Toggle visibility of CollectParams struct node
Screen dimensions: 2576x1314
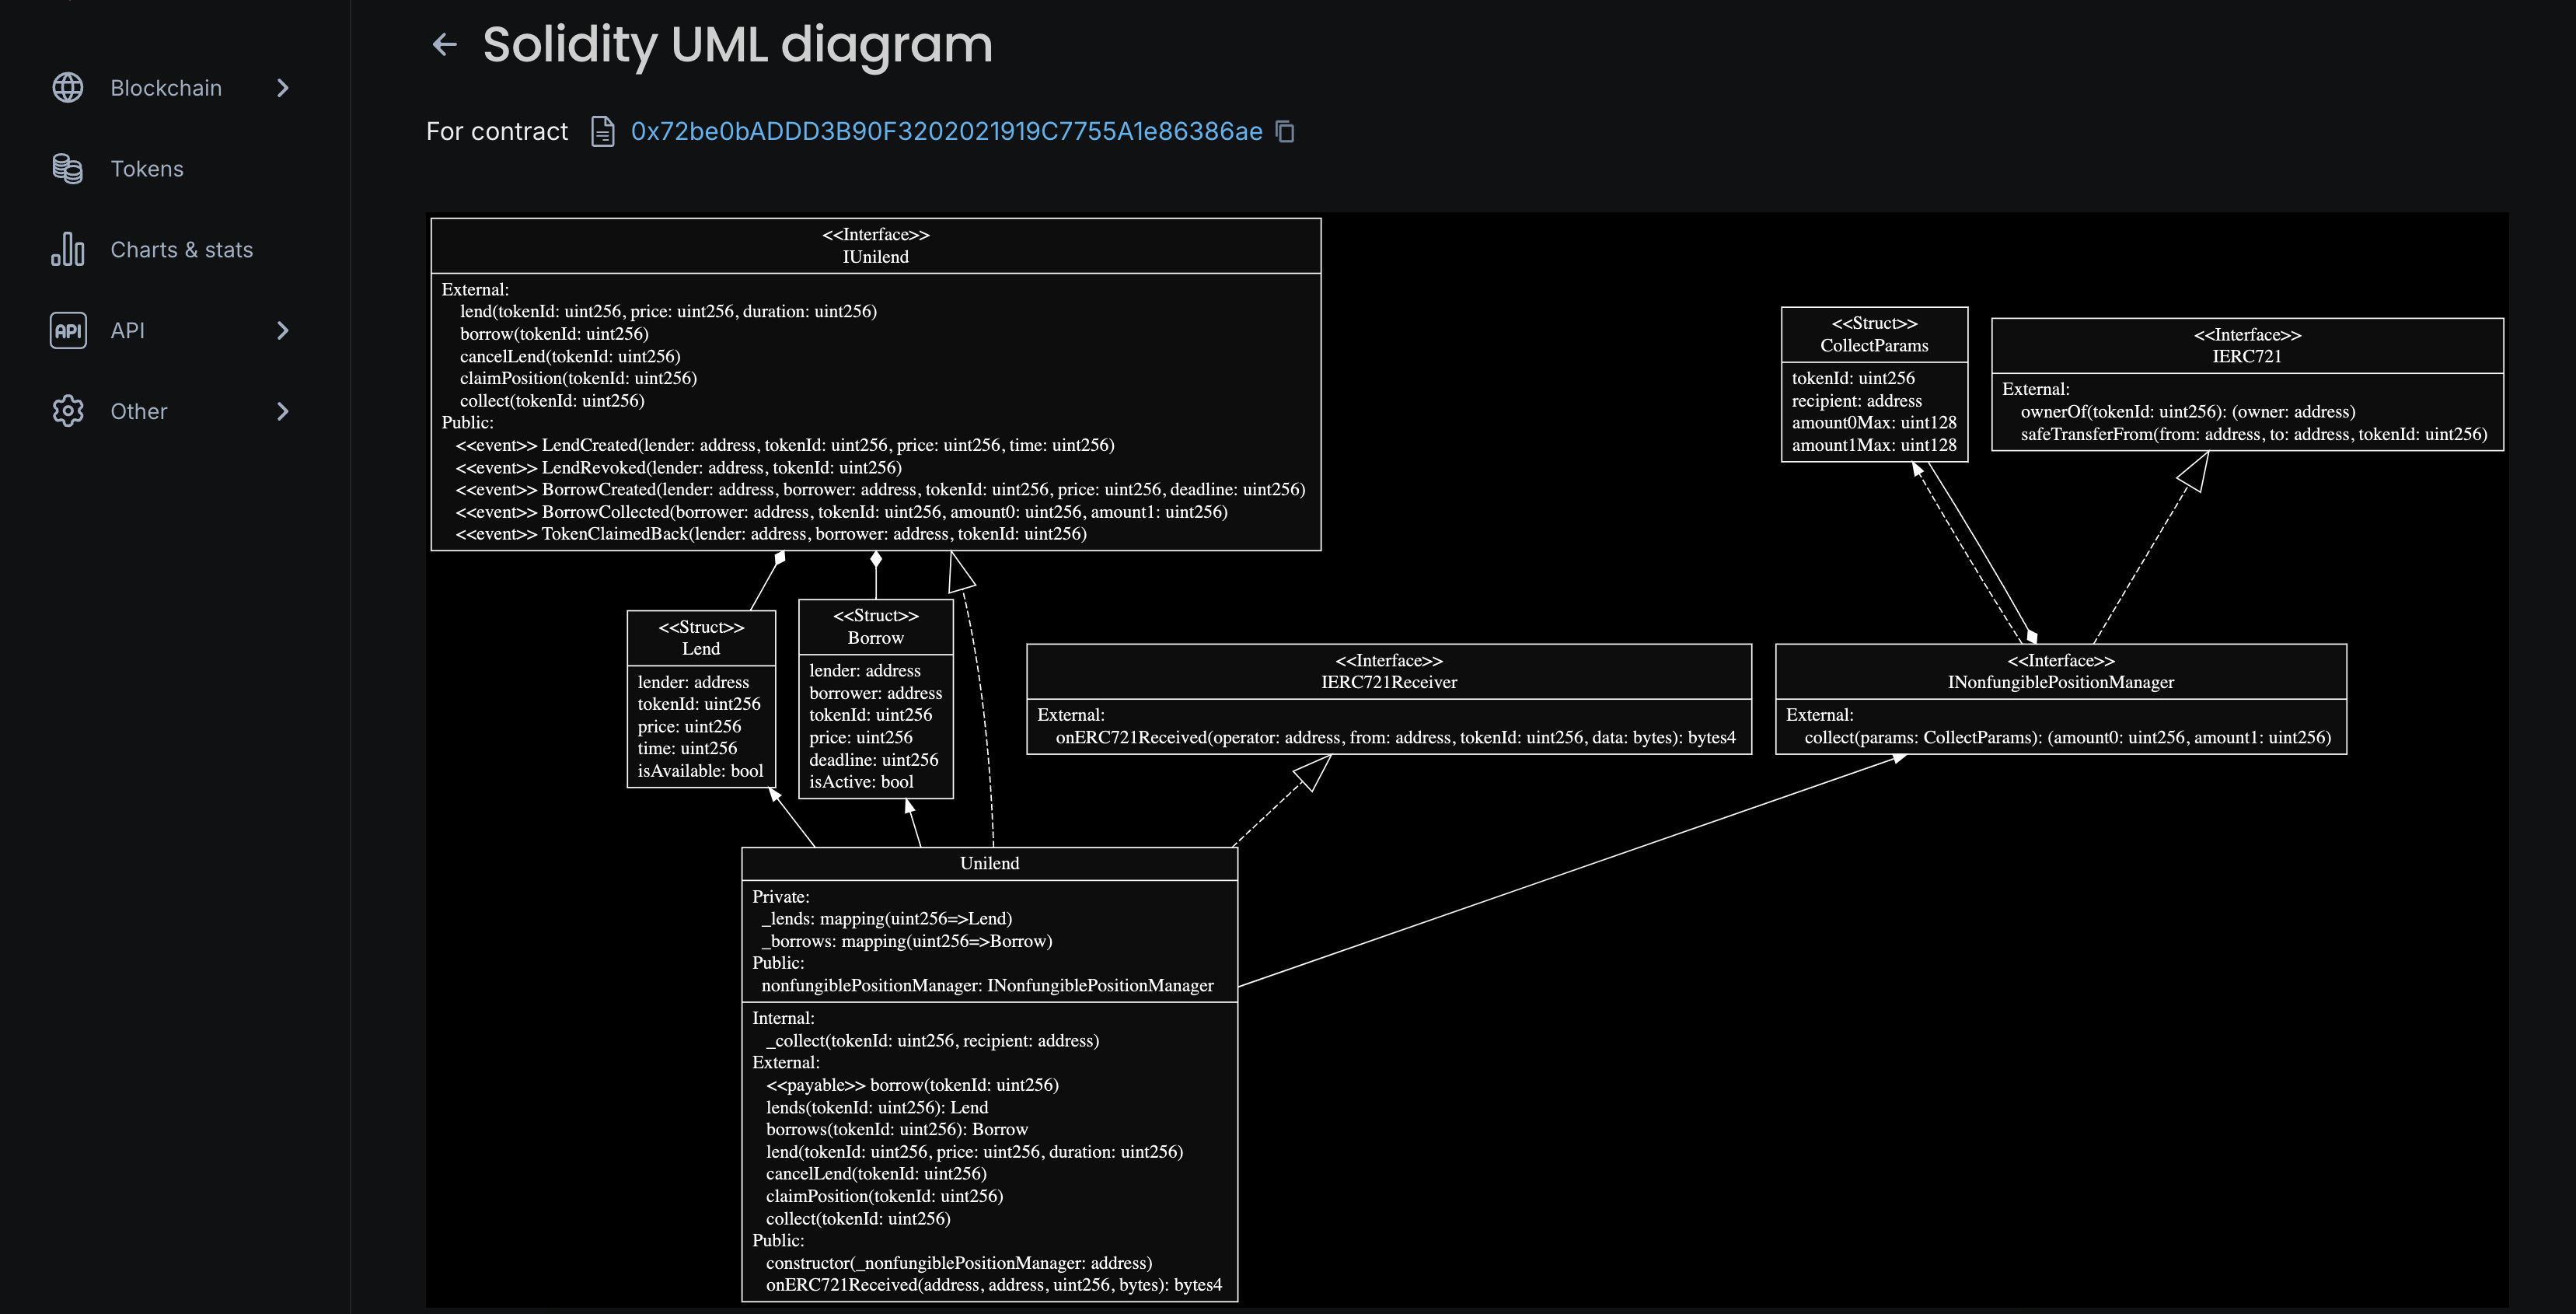click(1873, 334)
